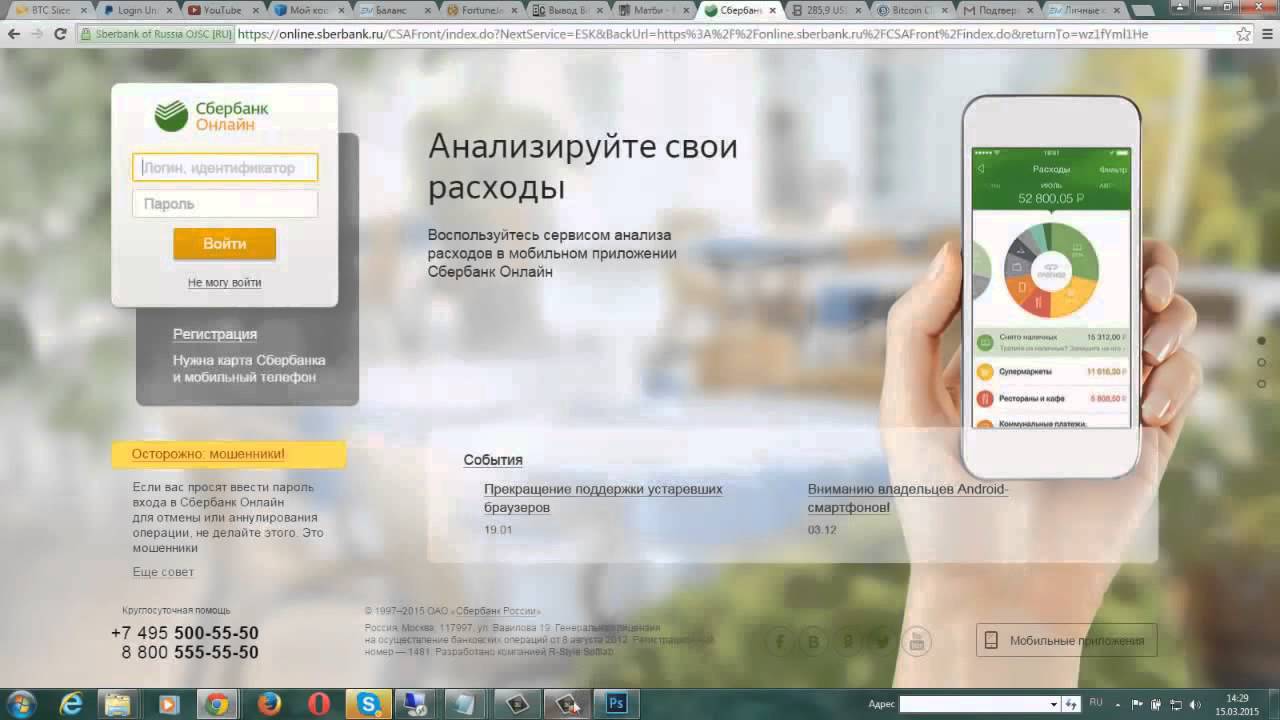The height and width of the screenshot is (720, 1280).
Task: Bookmark this page with the star icon
Action: [x=1244, y=33]
